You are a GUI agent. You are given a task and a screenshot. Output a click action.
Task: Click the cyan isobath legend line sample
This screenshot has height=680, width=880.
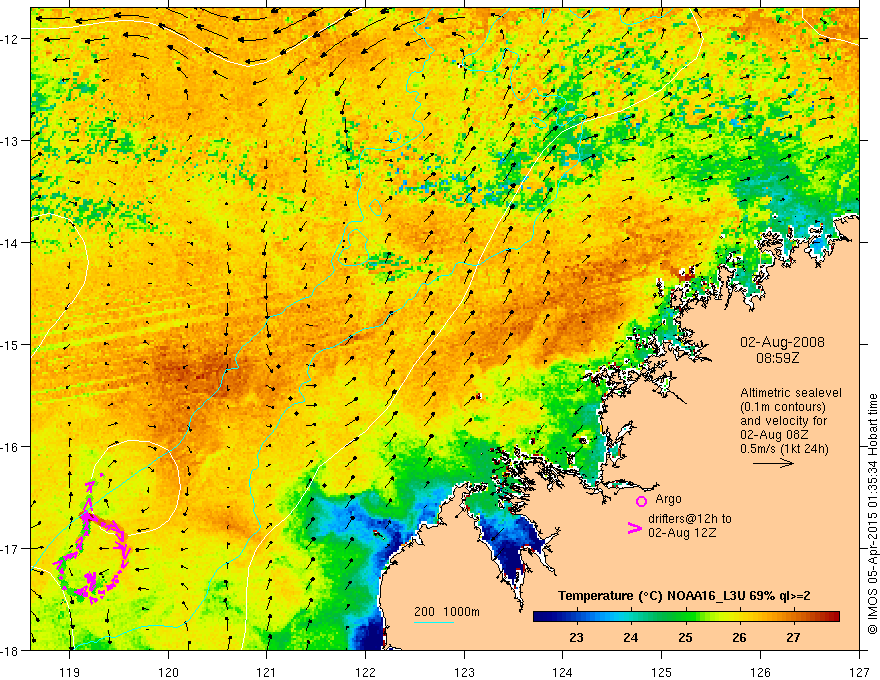coord(434,622)
